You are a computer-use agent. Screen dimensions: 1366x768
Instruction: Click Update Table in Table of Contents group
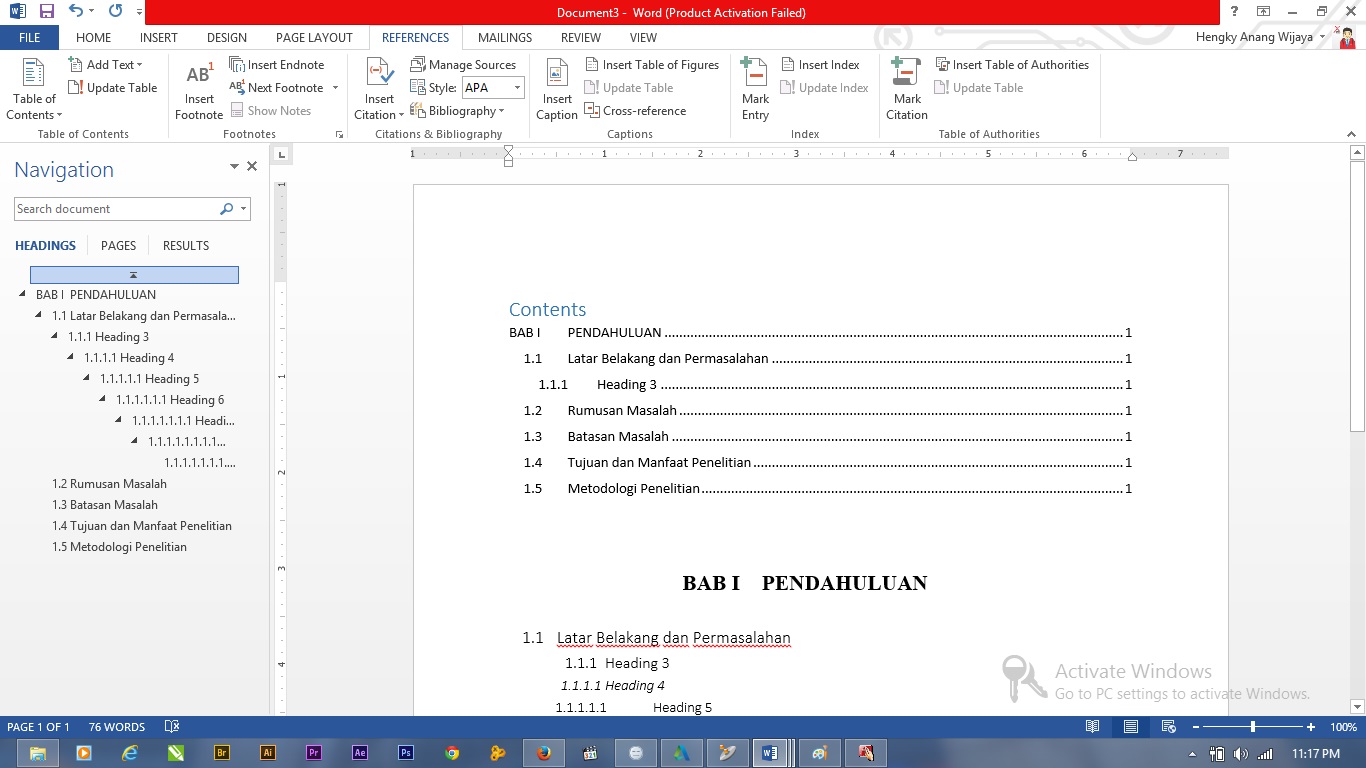tap(113, 87)
